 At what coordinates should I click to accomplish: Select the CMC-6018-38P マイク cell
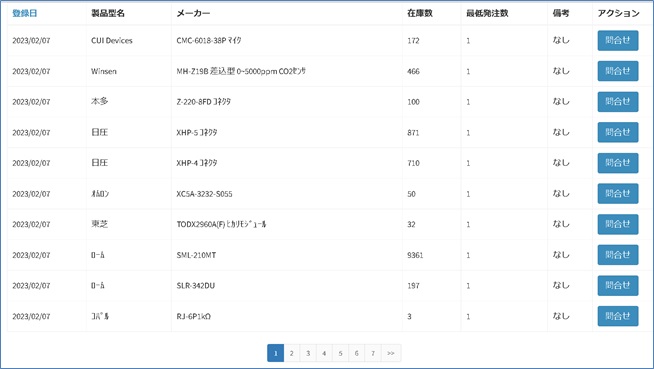coord(209,40)
